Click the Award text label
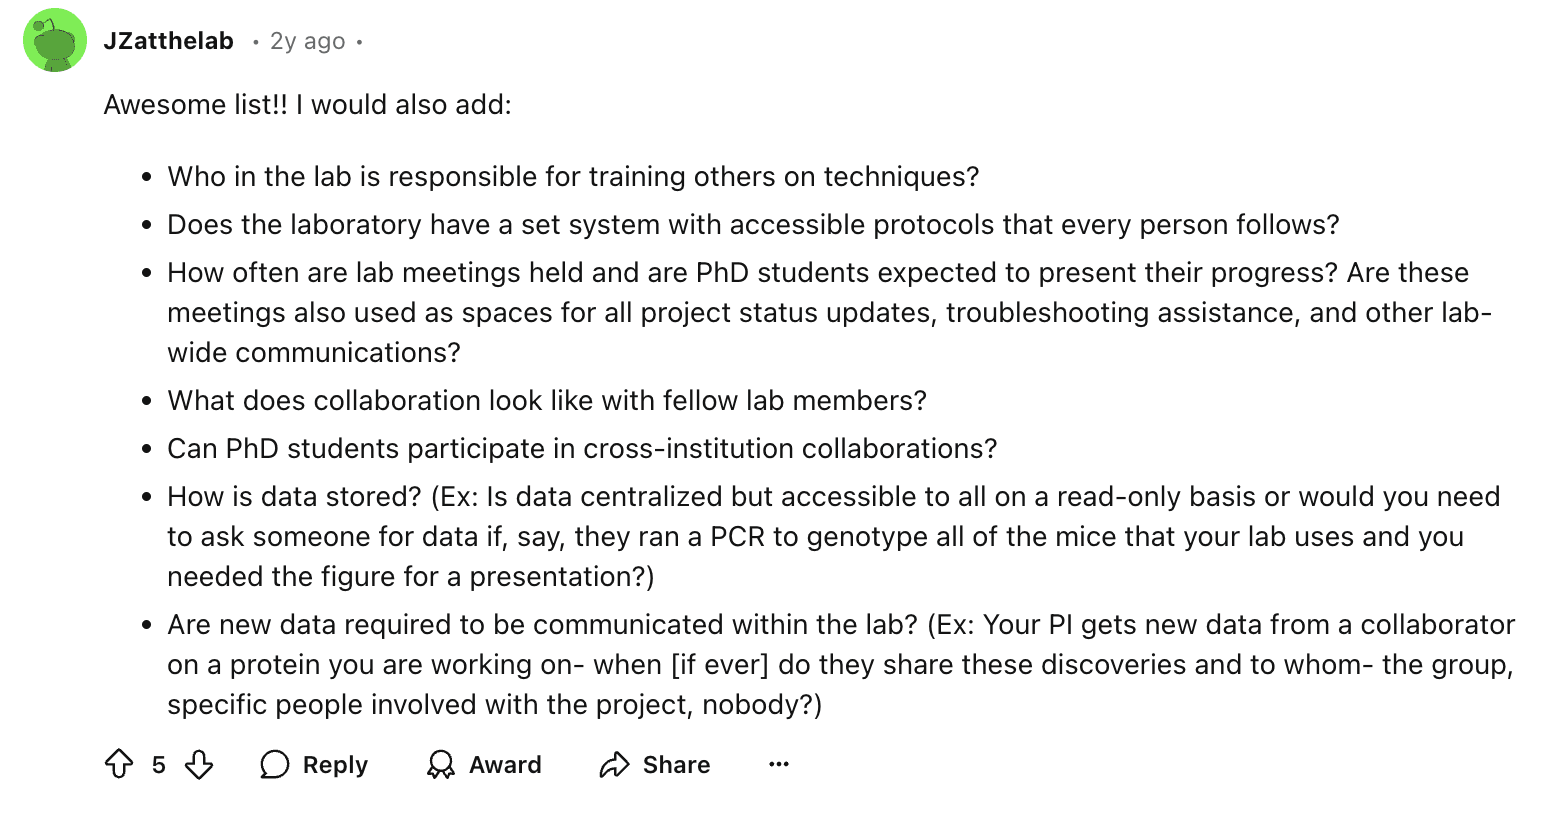This screenshot has height=816, width=1560. tap(505, 765)
